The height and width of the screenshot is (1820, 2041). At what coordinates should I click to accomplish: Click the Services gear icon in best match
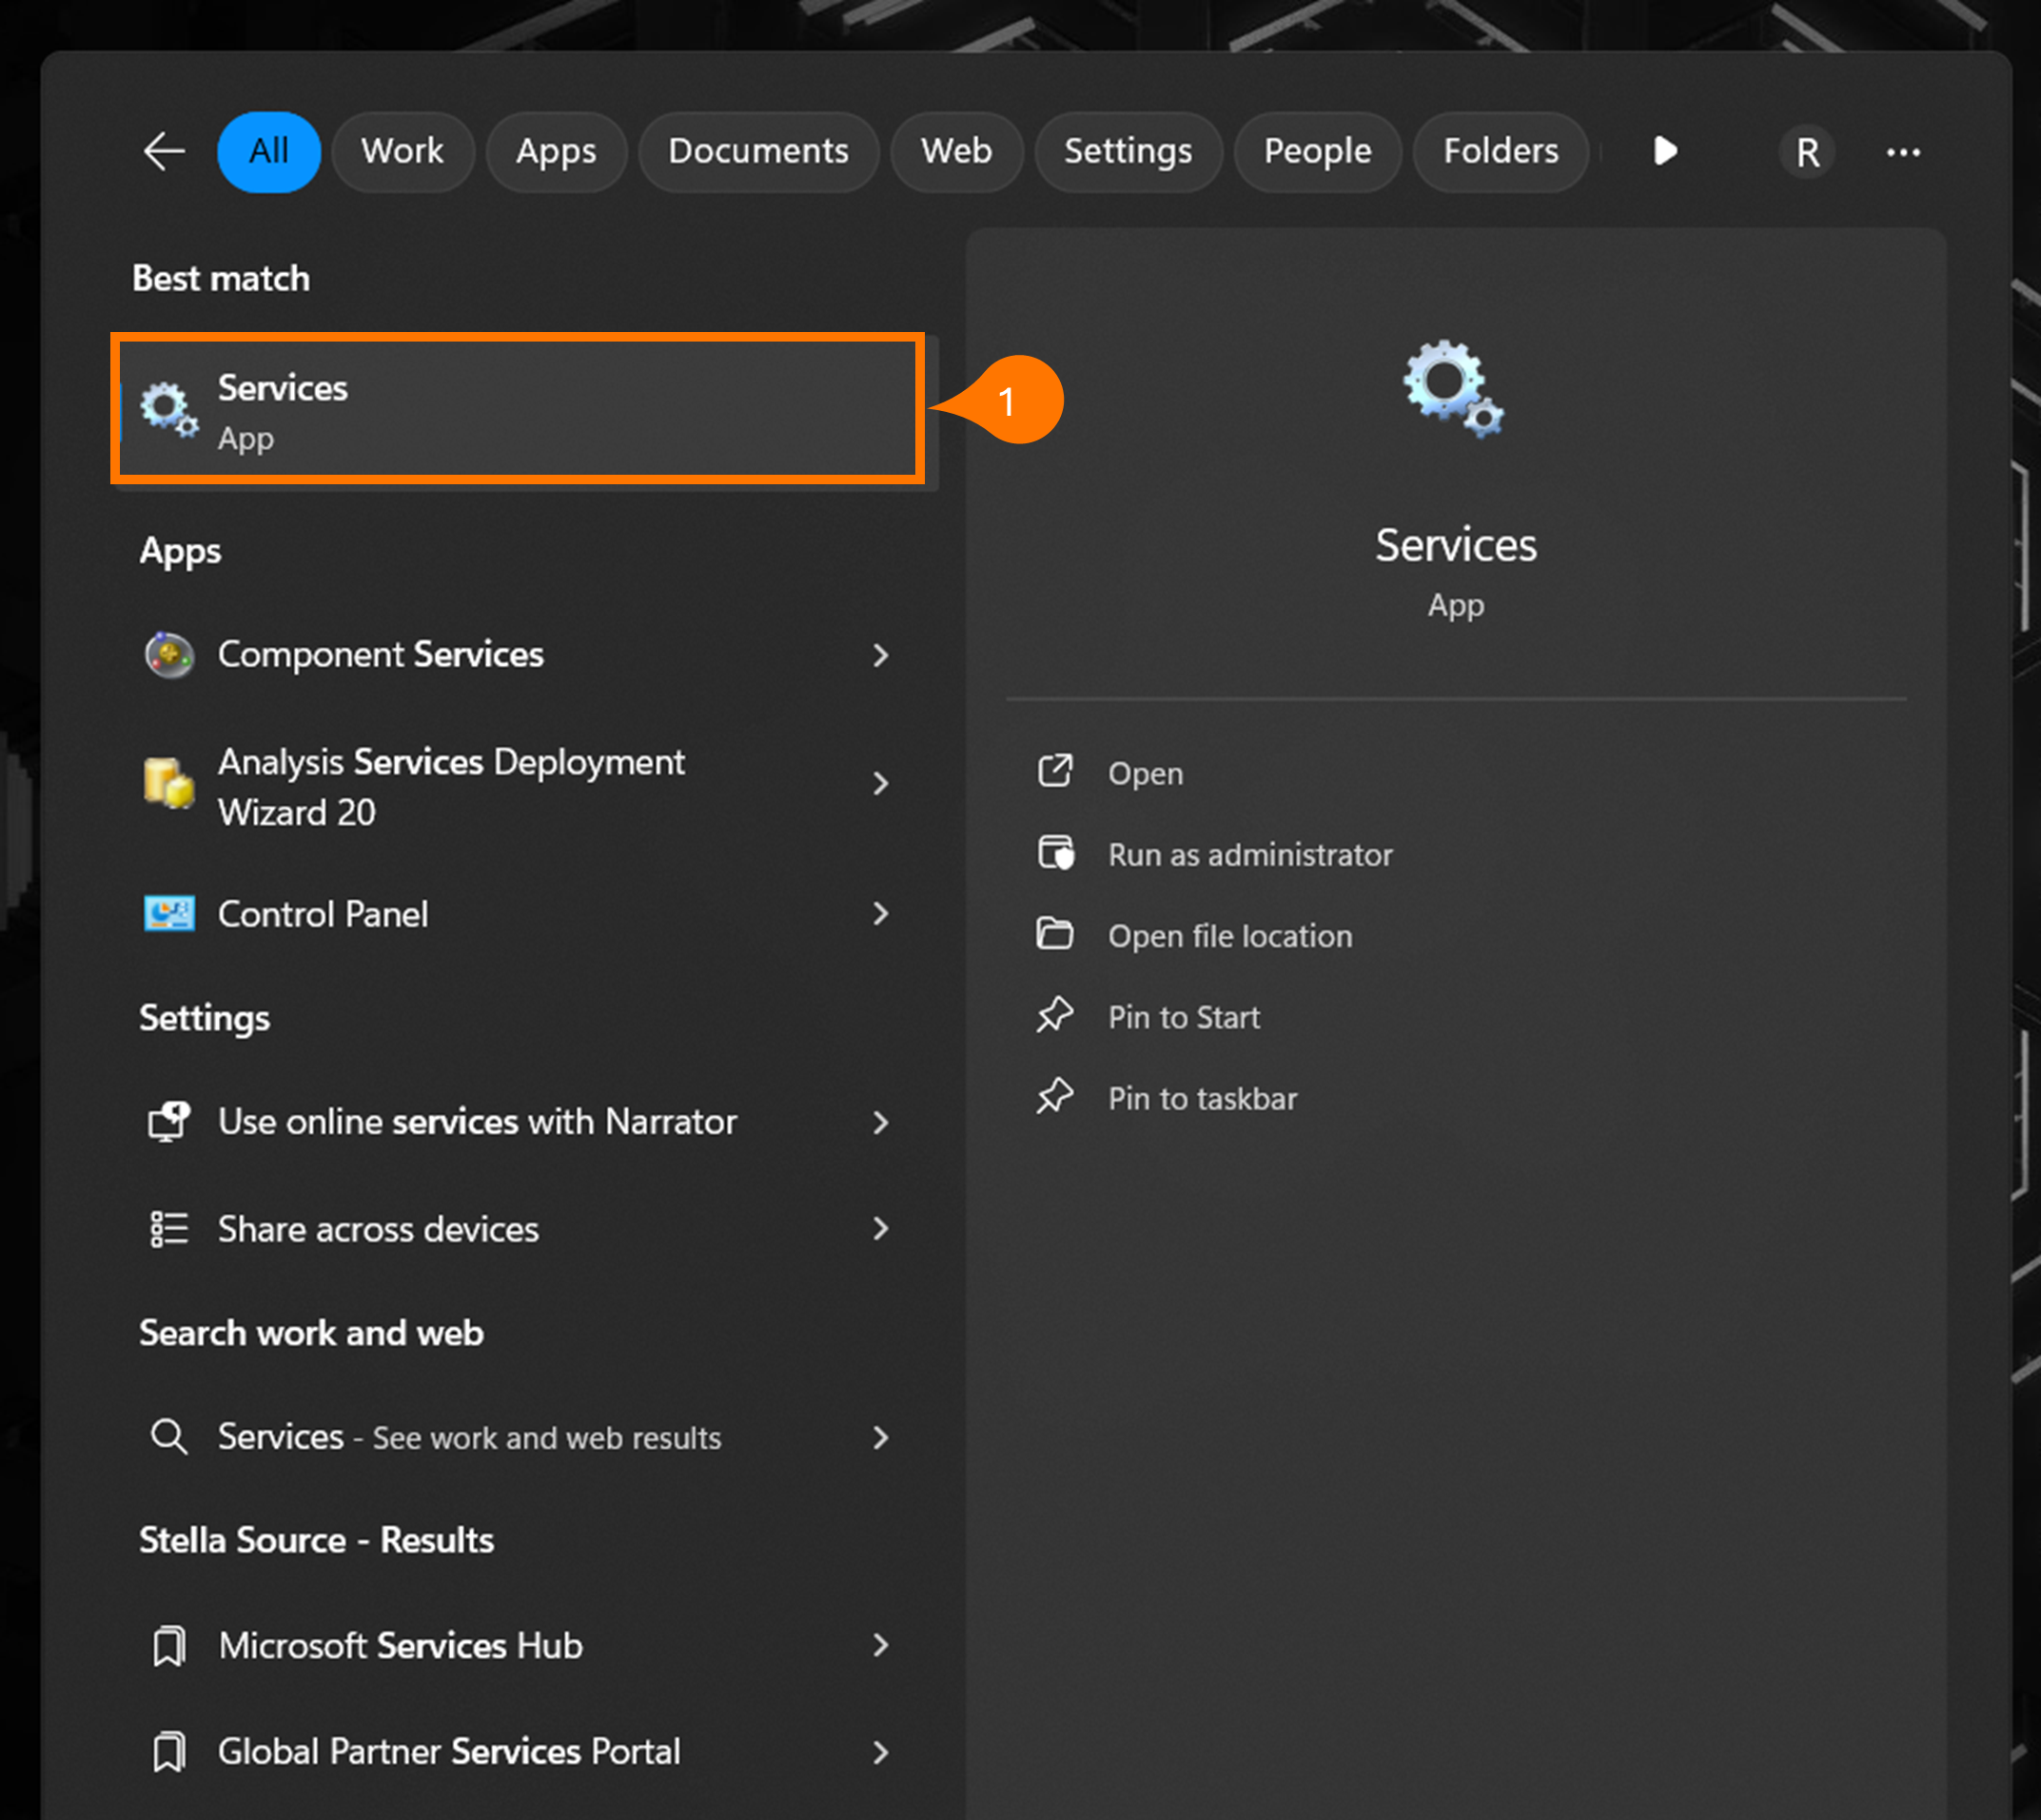coord(169,409)
